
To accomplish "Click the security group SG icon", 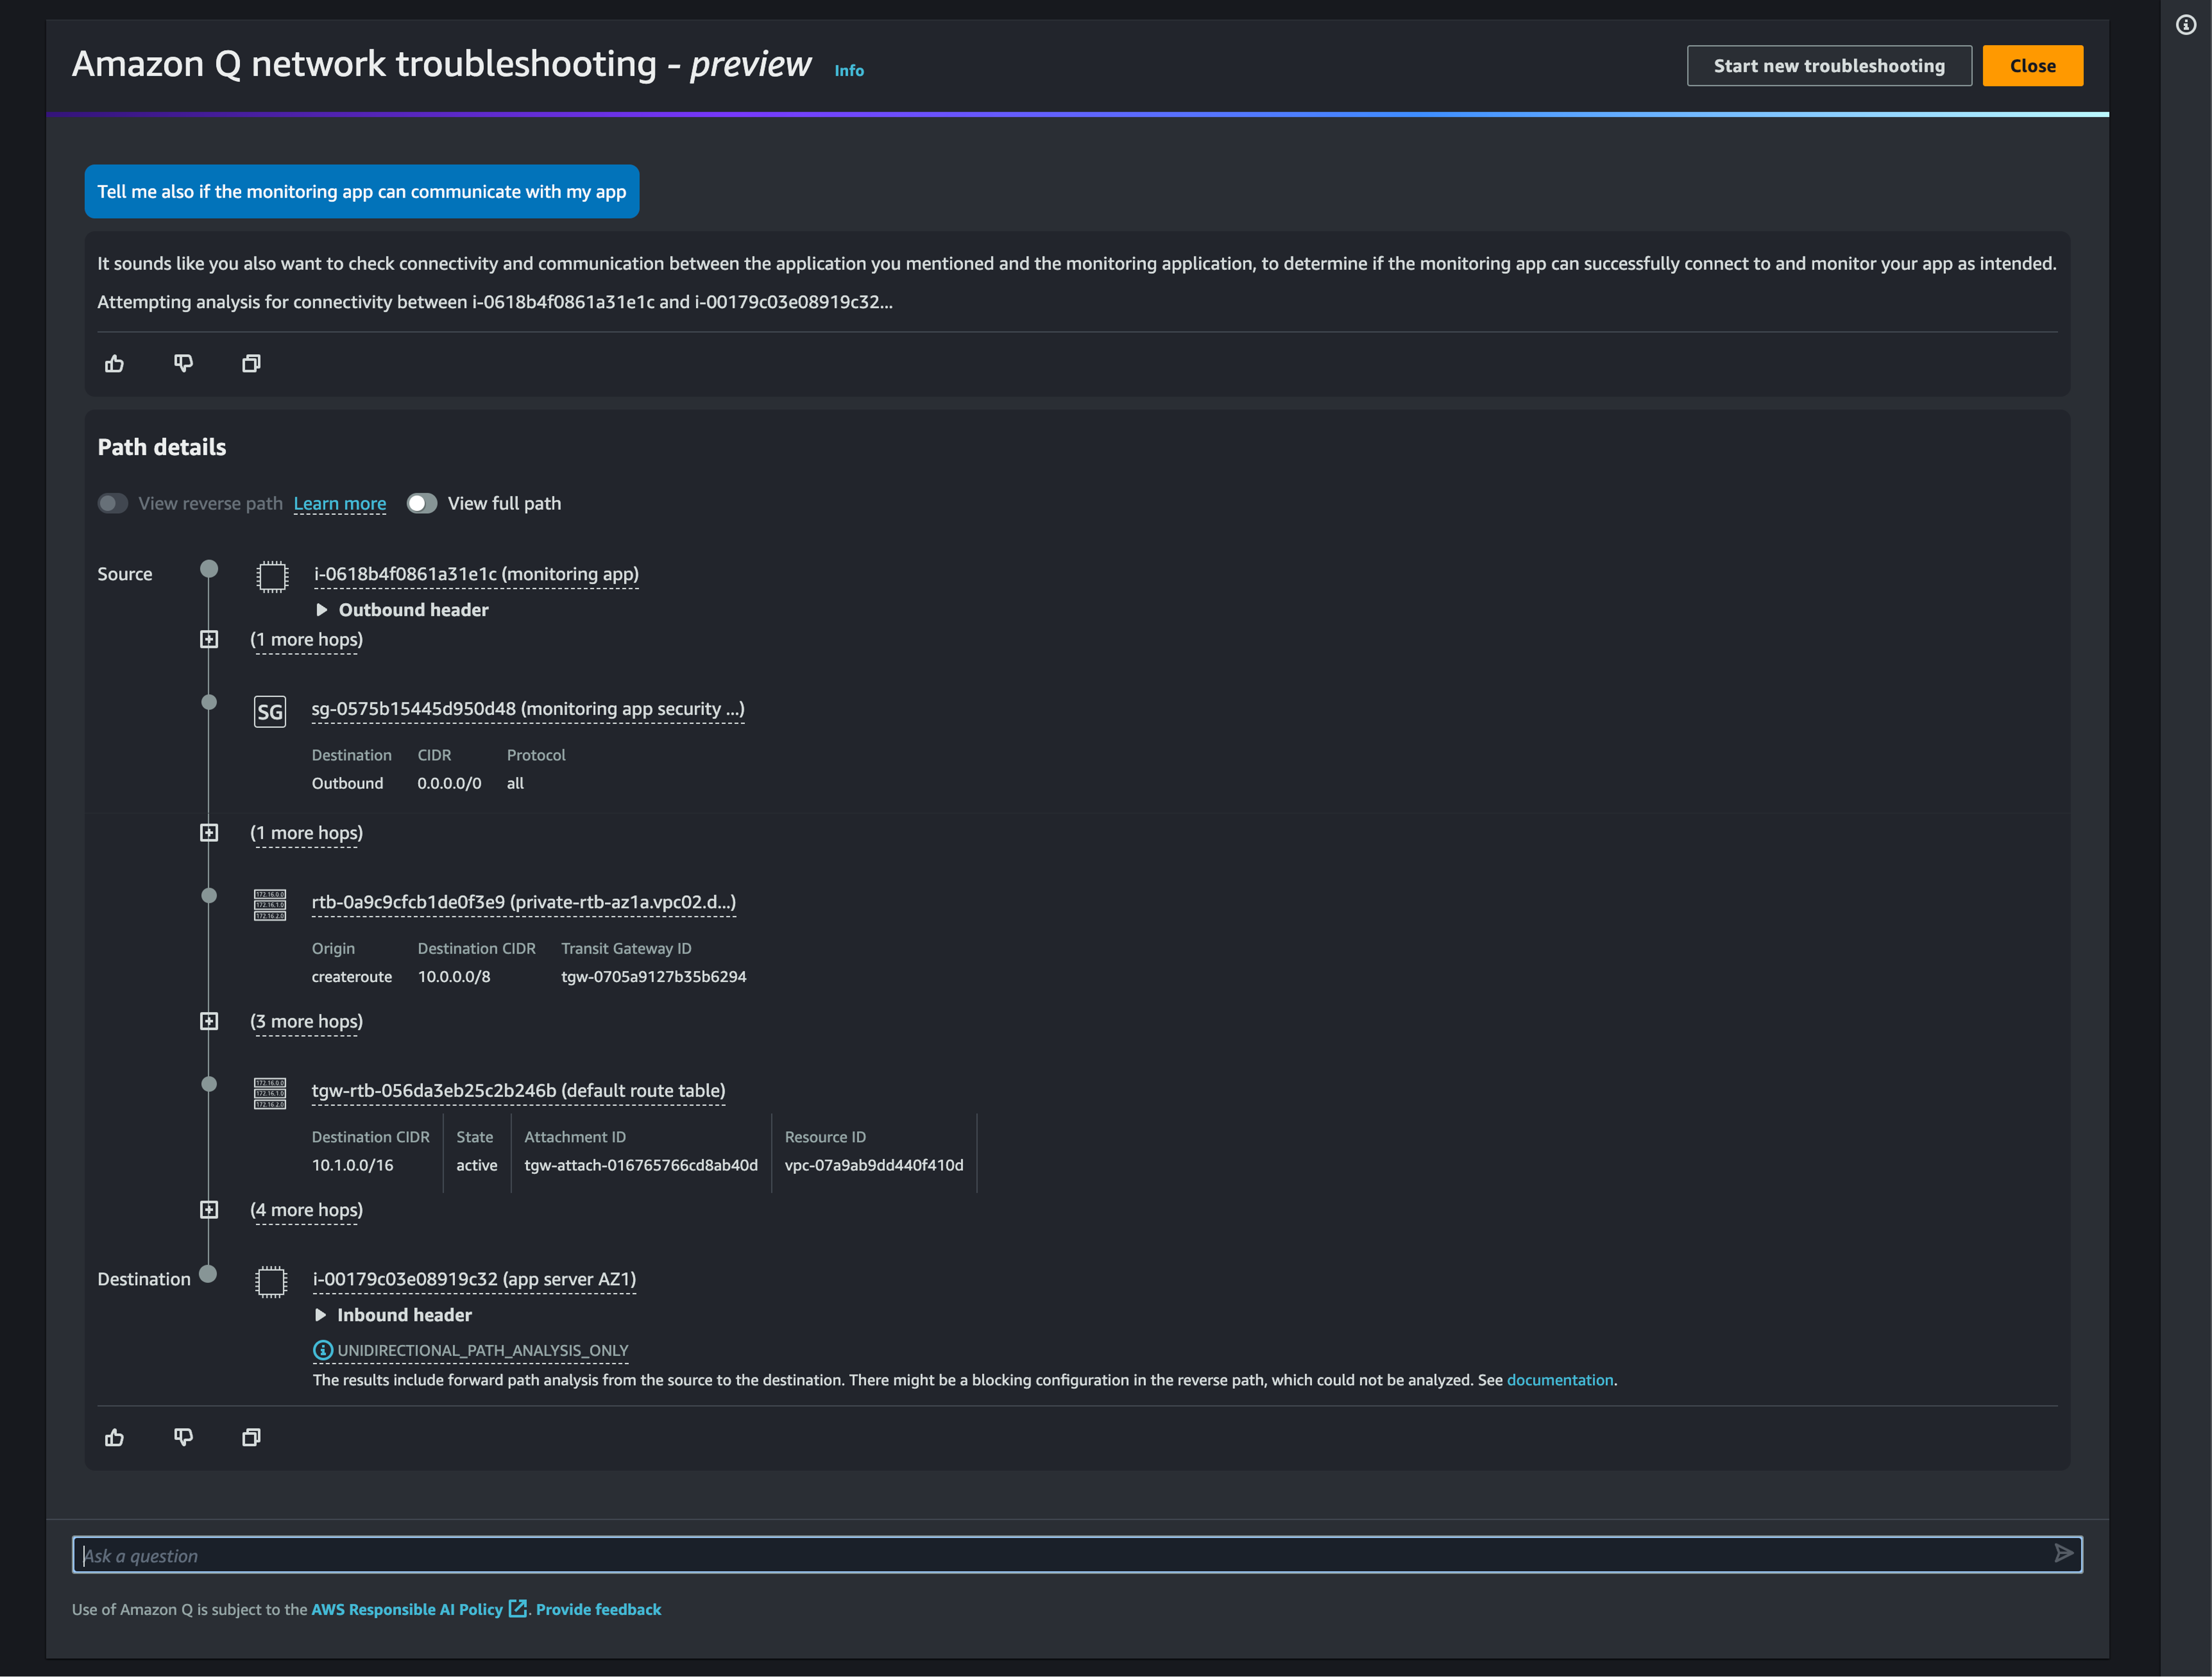I will 270,711.
